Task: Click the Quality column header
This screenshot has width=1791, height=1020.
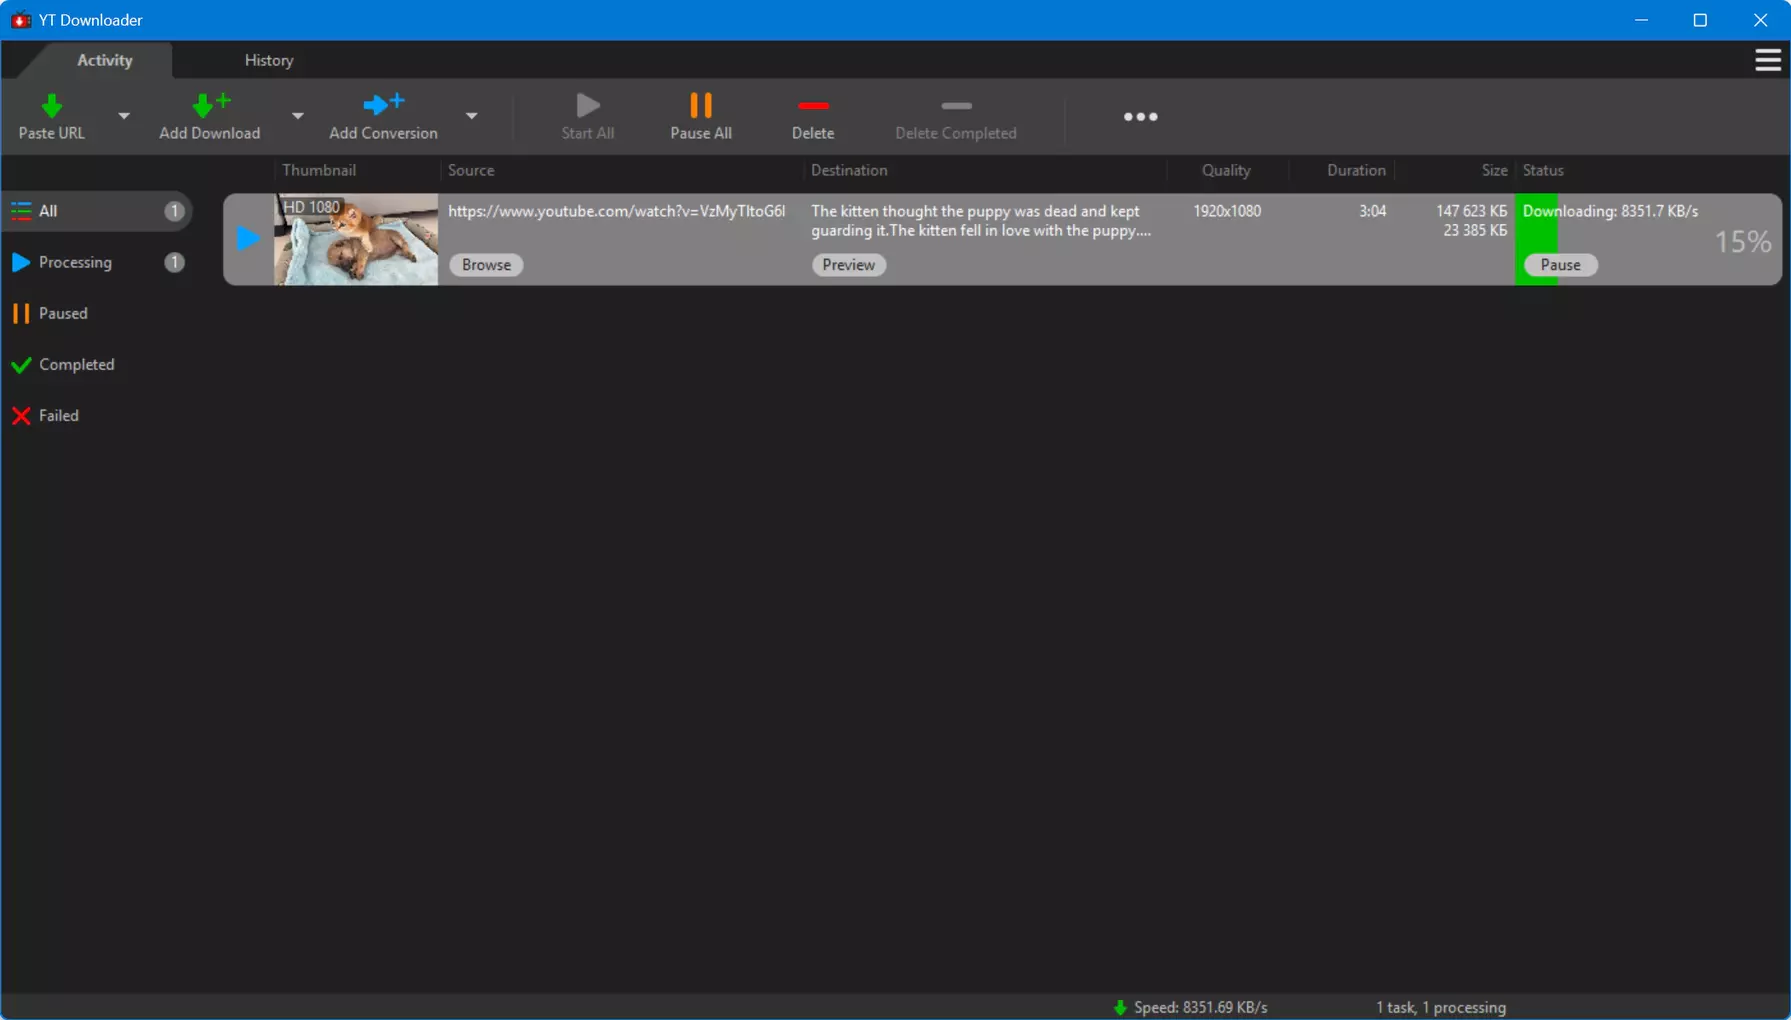Action: 1226,170
